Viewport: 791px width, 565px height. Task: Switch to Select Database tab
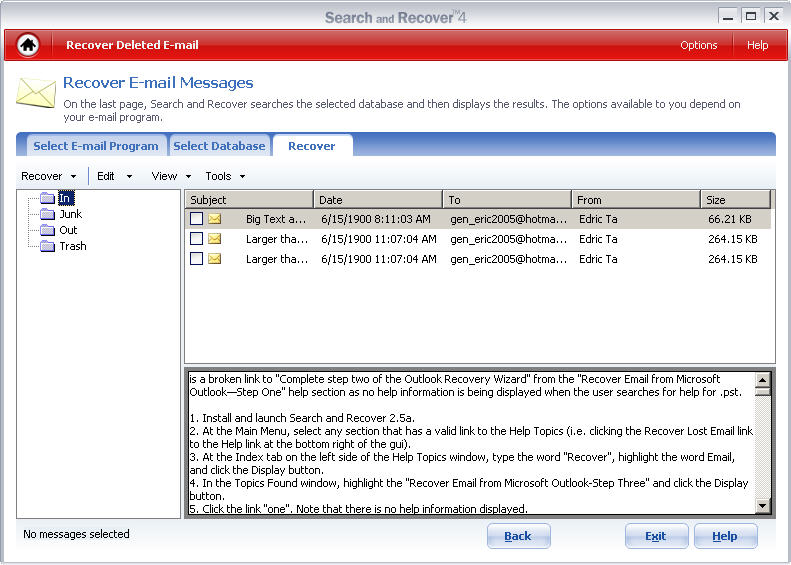point(219,146)
